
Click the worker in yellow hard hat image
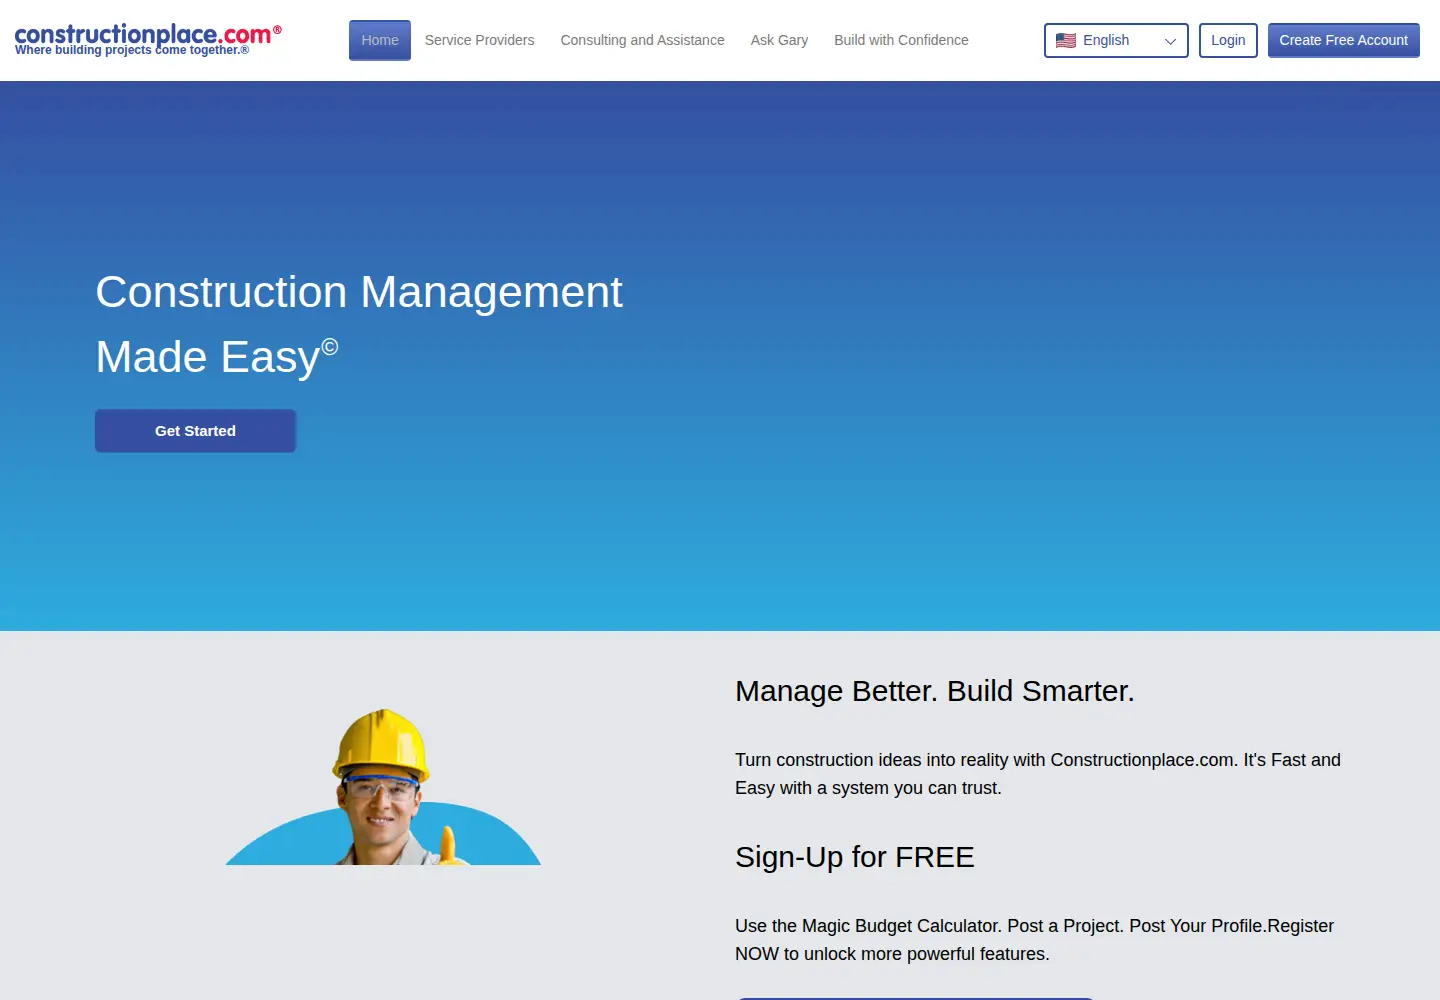[383, 787]
